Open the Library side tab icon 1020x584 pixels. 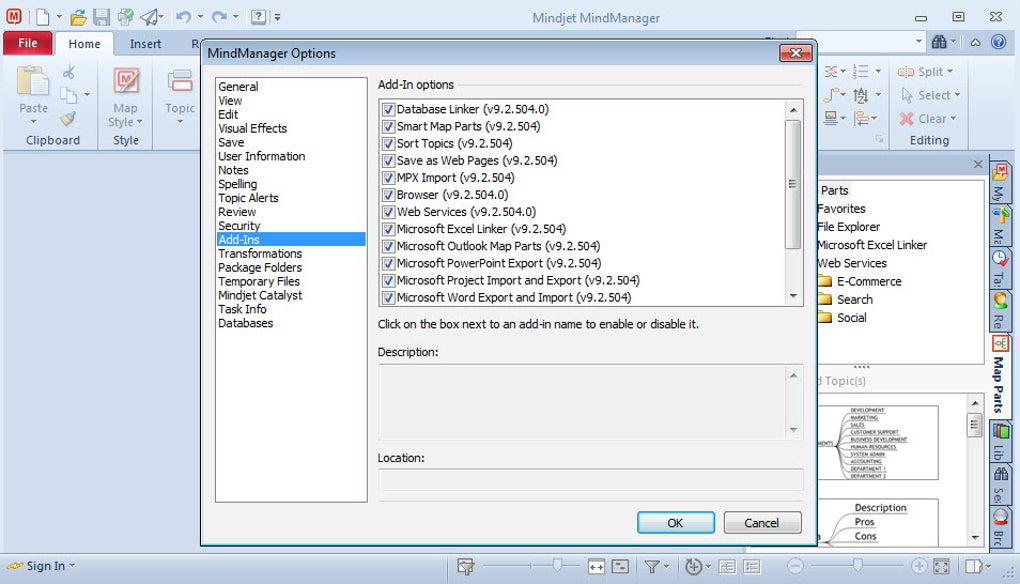pyautogui.click(x=1000, y=431)
